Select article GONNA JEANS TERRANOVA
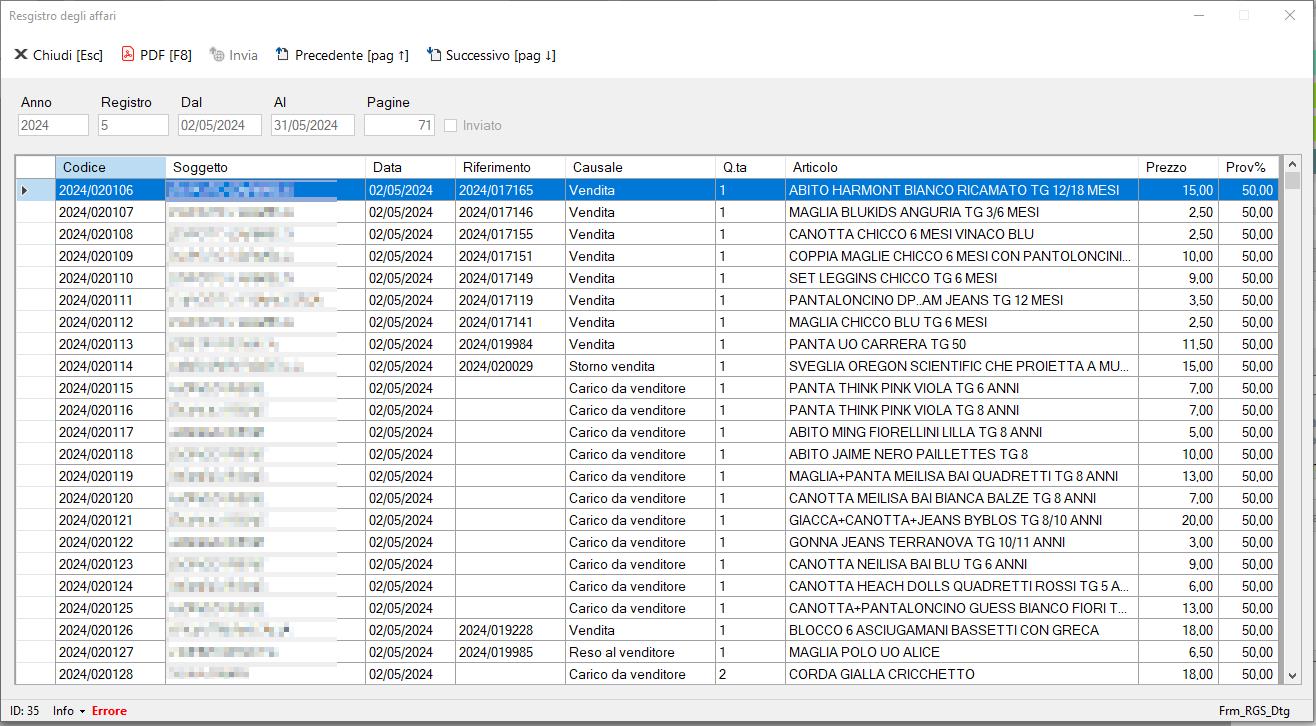 [962, 542]
